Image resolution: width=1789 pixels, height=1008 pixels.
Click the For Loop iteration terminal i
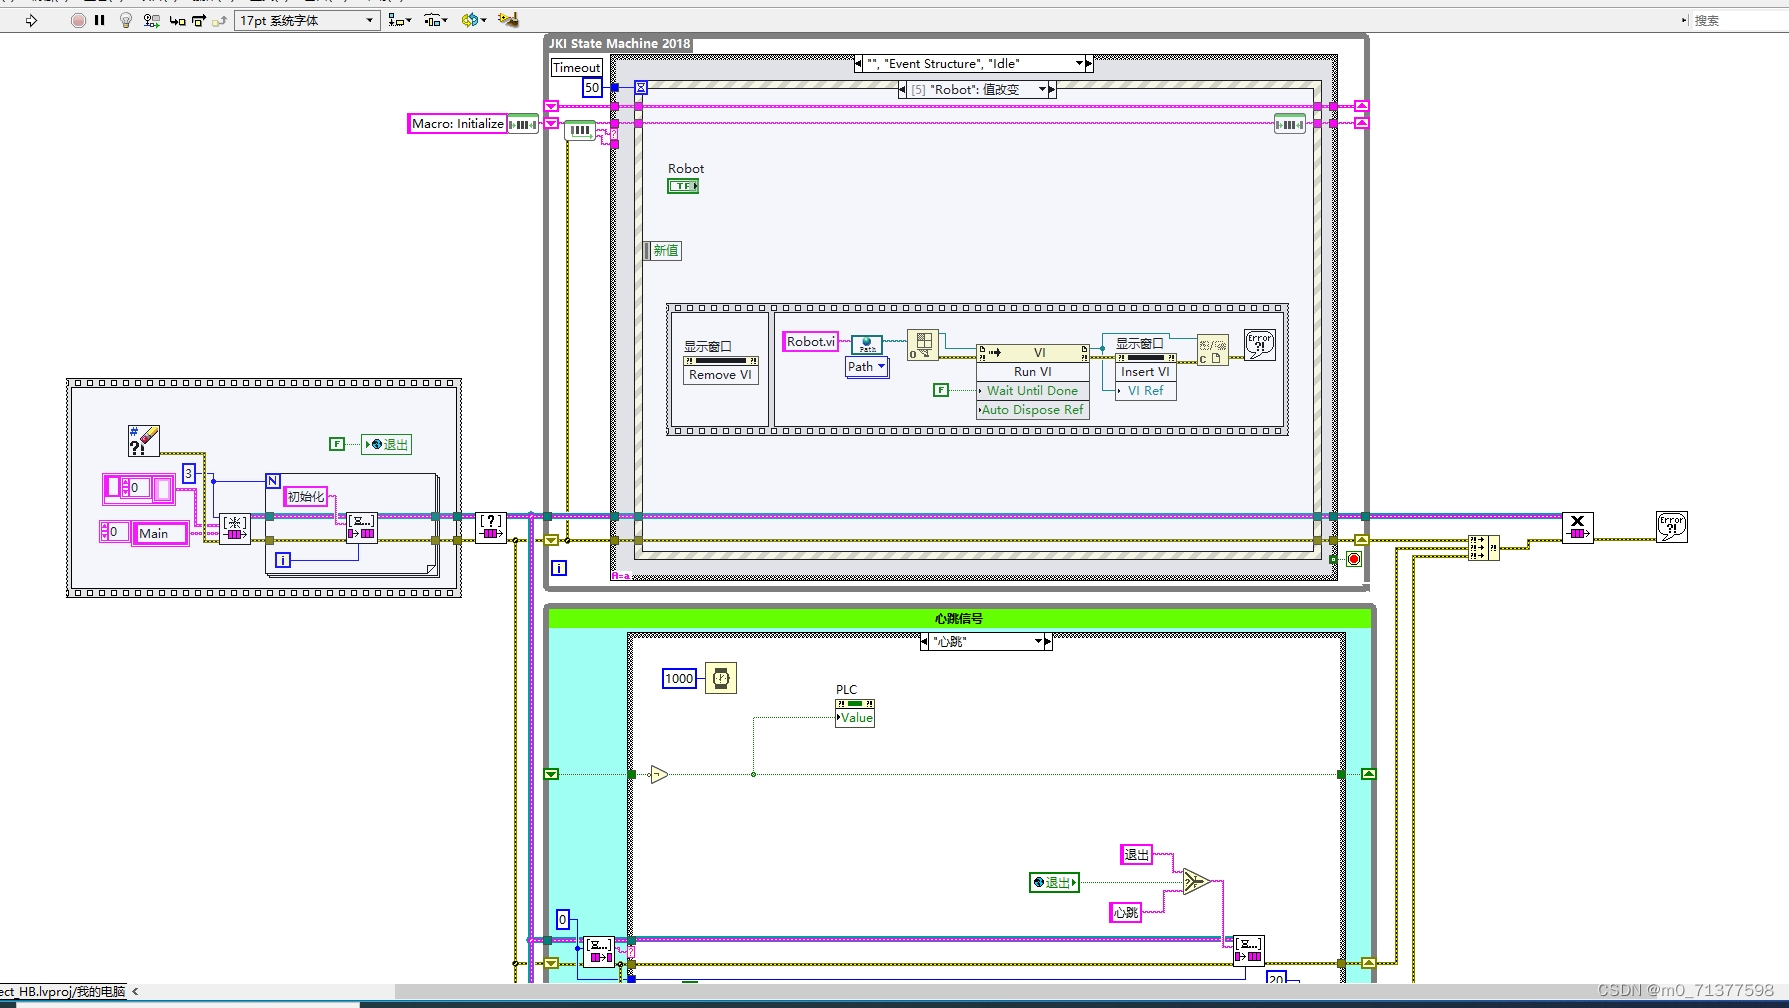(283, 560)
